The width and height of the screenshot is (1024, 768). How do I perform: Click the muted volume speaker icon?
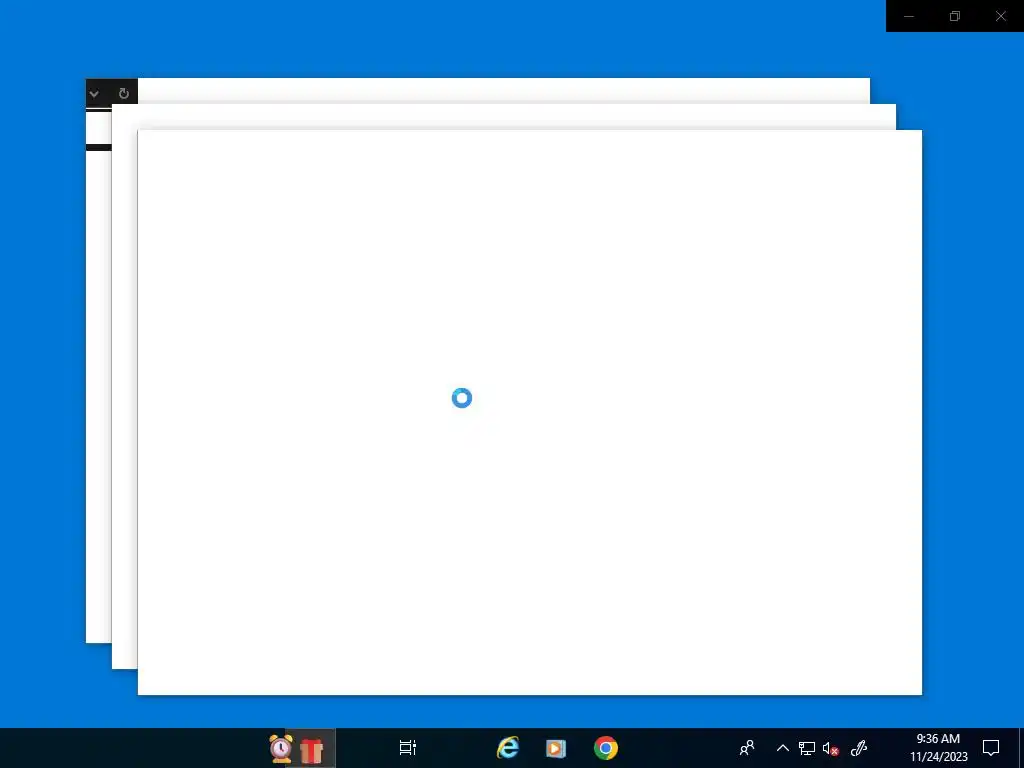(x=831, y=748)
